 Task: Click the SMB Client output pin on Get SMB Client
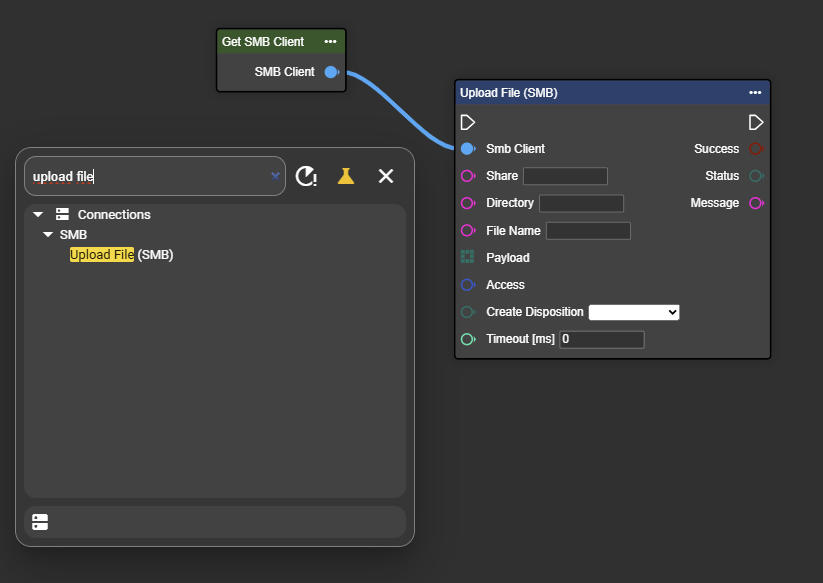pos(332,72)
